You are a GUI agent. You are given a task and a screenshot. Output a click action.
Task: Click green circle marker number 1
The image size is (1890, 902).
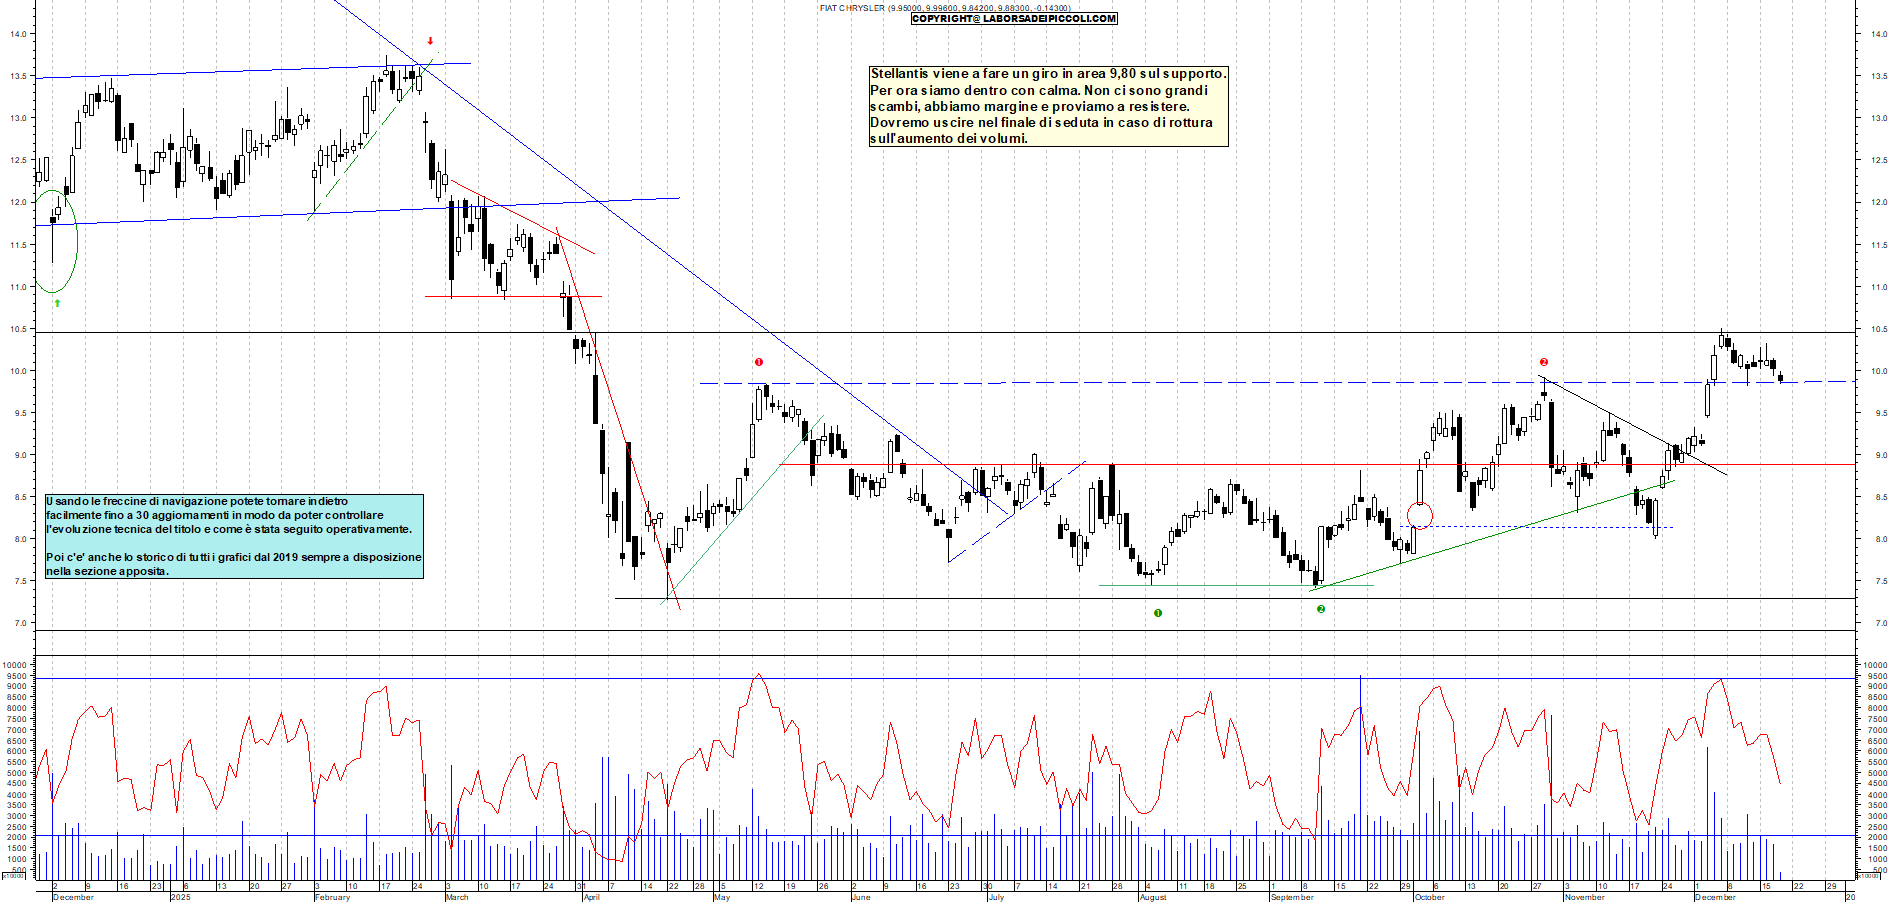pos(1158,613)
